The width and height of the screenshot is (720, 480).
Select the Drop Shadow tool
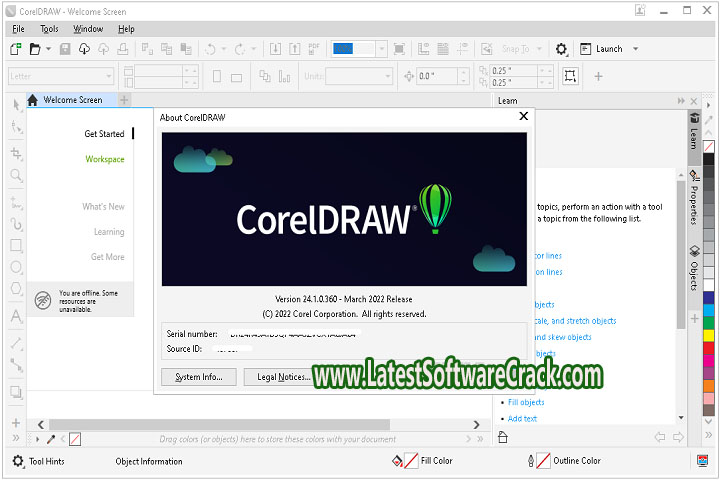(x=17, y=392)
